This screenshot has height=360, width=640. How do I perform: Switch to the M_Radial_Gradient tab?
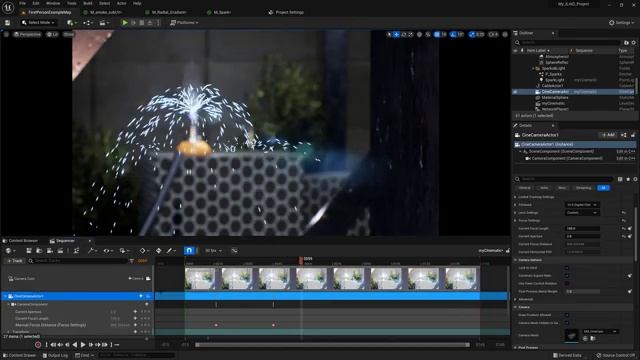point(166,12)
